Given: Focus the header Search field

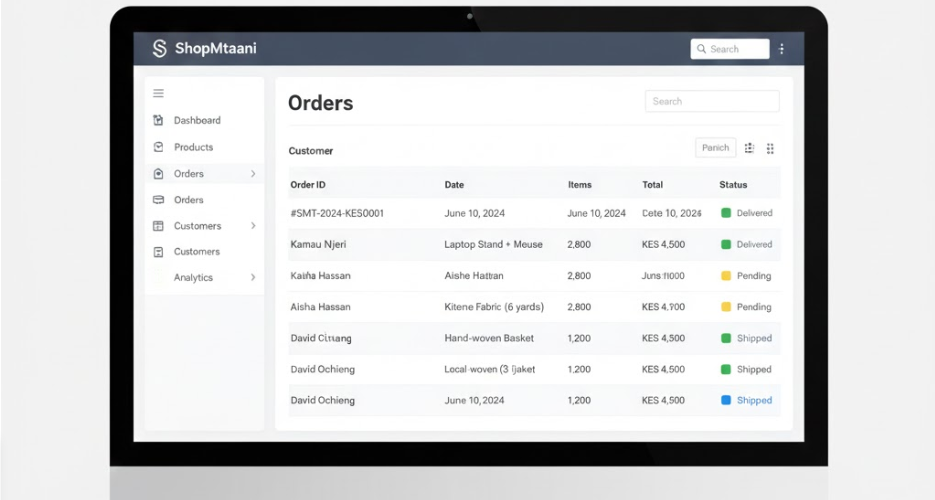Looking at the screenshot, I should click(x=730, y=49).
